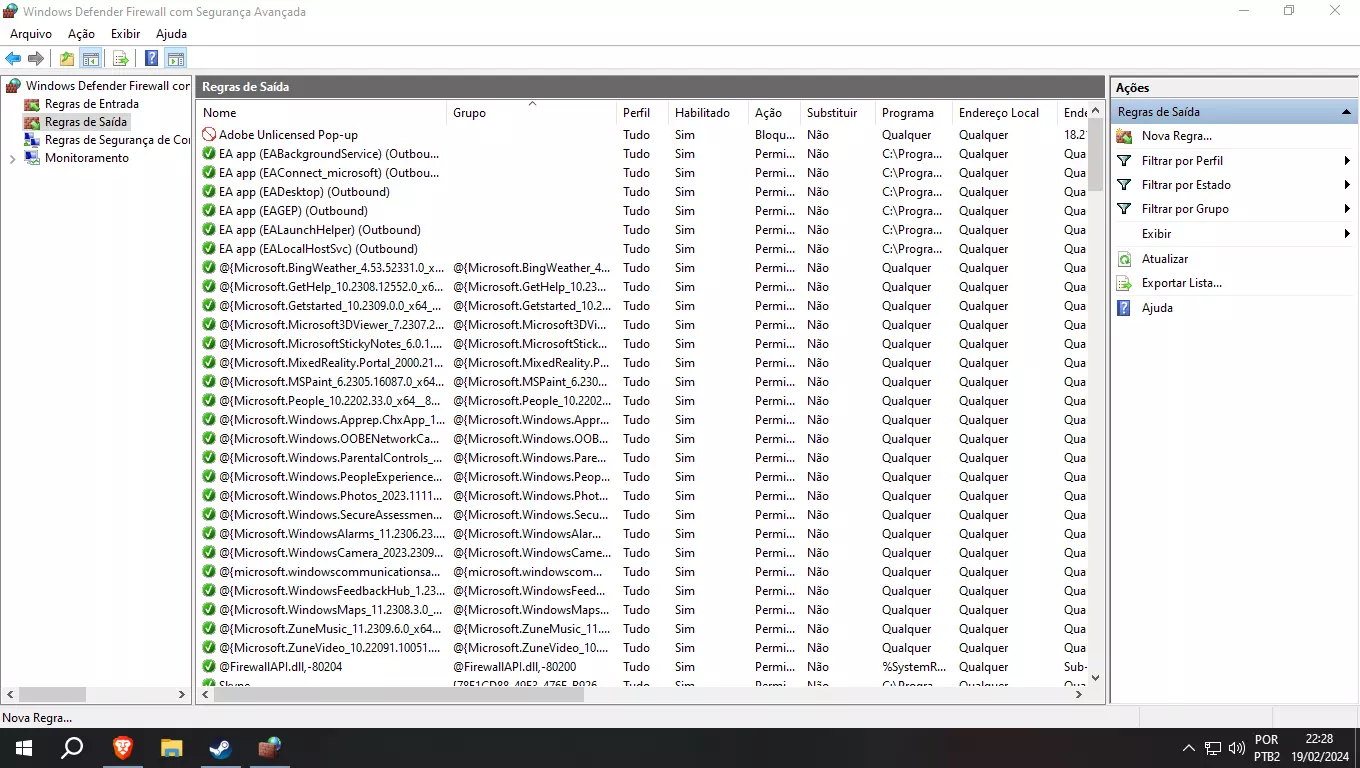Click the export list toolbar icon

point(121,59)
